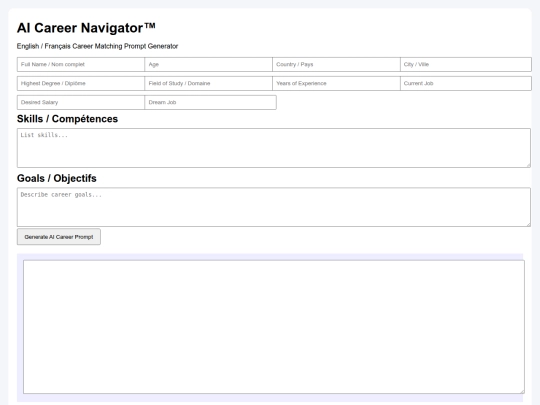Click the Field of Study / Domaine input
Viewport: 540px width, 405px height.
[209, 83]
